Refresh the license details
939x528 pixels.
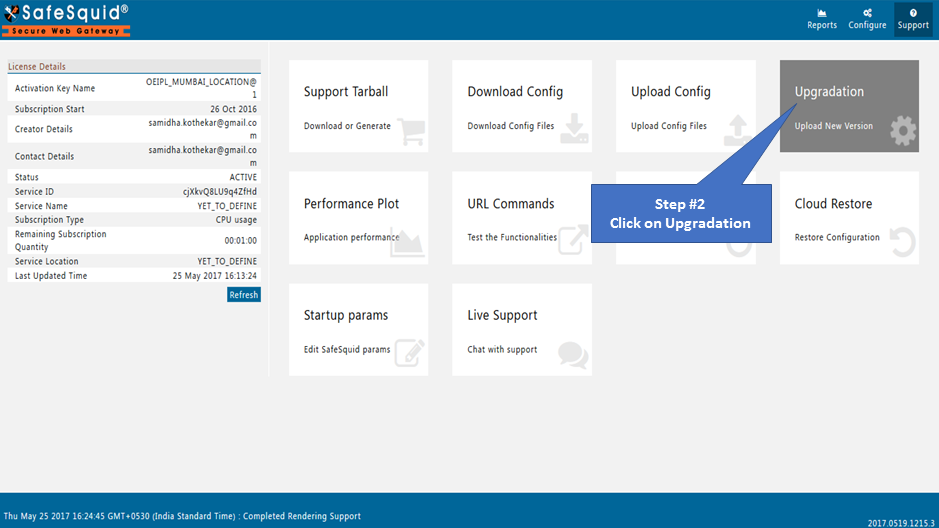[244, 295]
